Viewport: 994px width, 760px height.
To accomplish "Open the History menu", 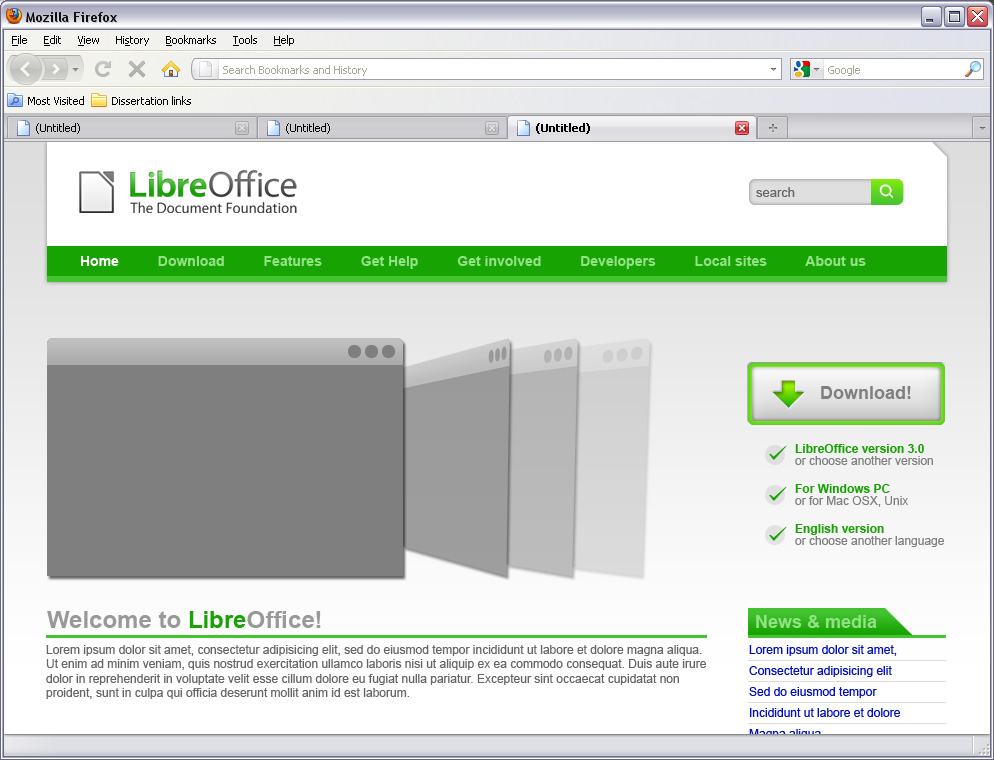I will [x=132, y=40].
